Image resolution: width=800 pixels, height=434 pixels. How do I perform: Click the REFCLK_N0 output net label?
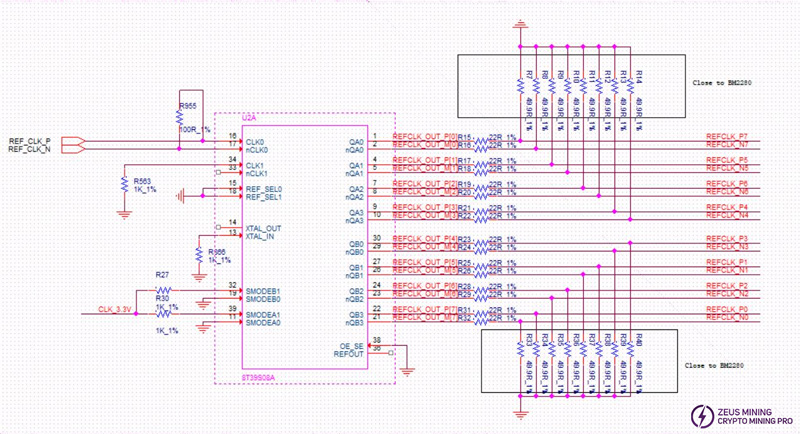pyautogui.click(x=727, y=318)
